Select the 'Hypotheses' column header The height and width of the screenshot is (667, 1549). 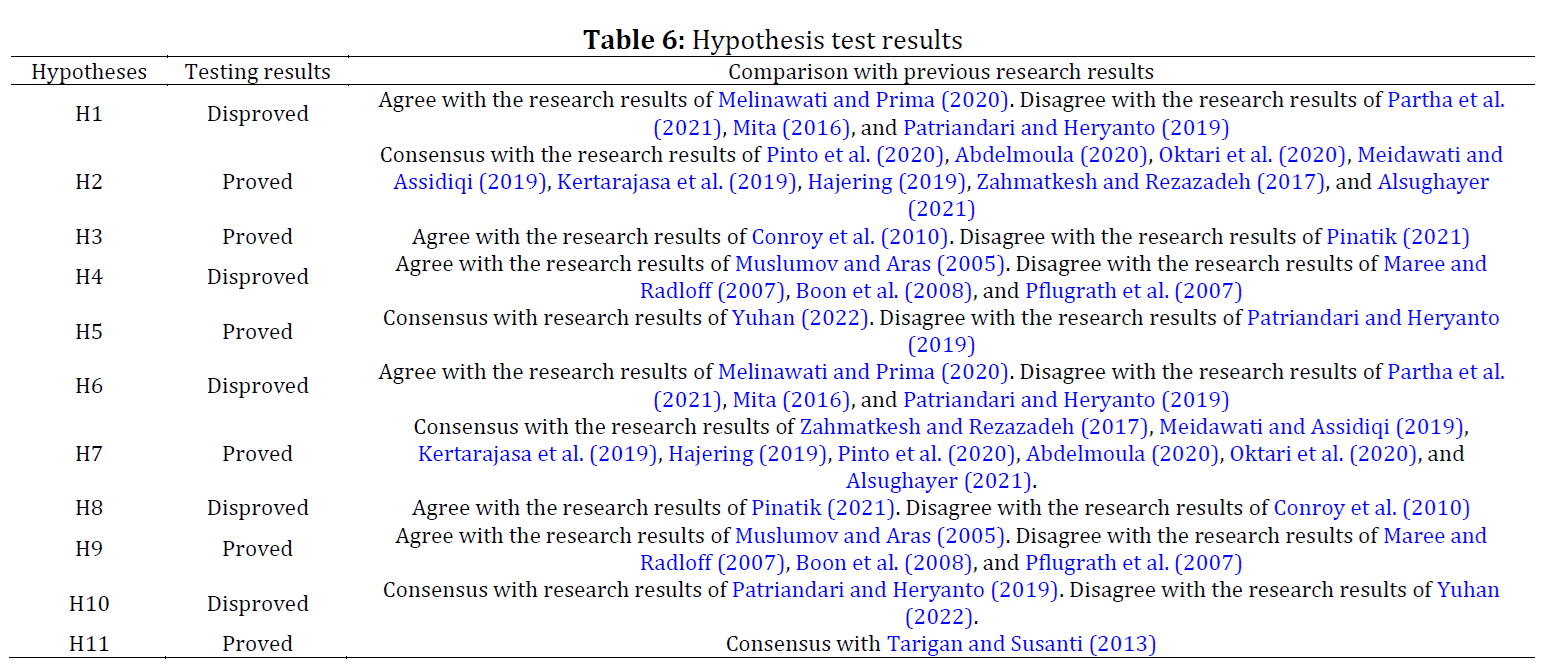click(x=89, y=72)
